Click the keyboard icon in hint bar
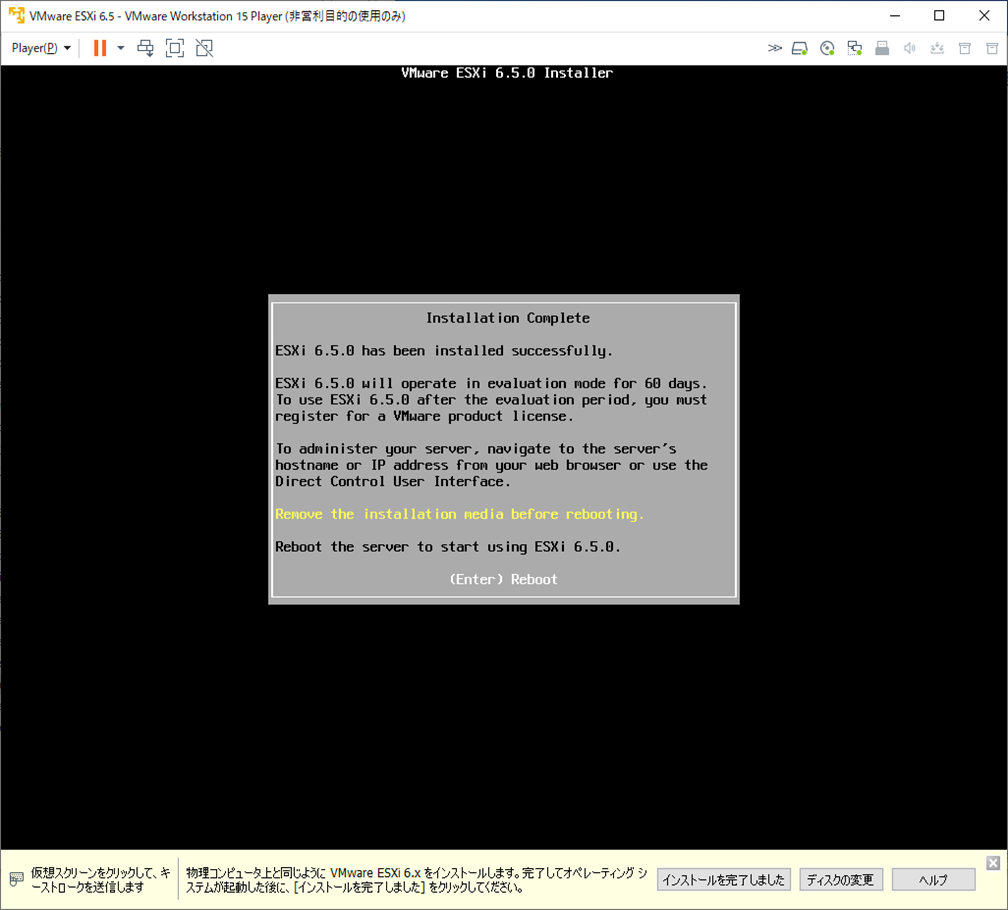 [x=17, y=879]
